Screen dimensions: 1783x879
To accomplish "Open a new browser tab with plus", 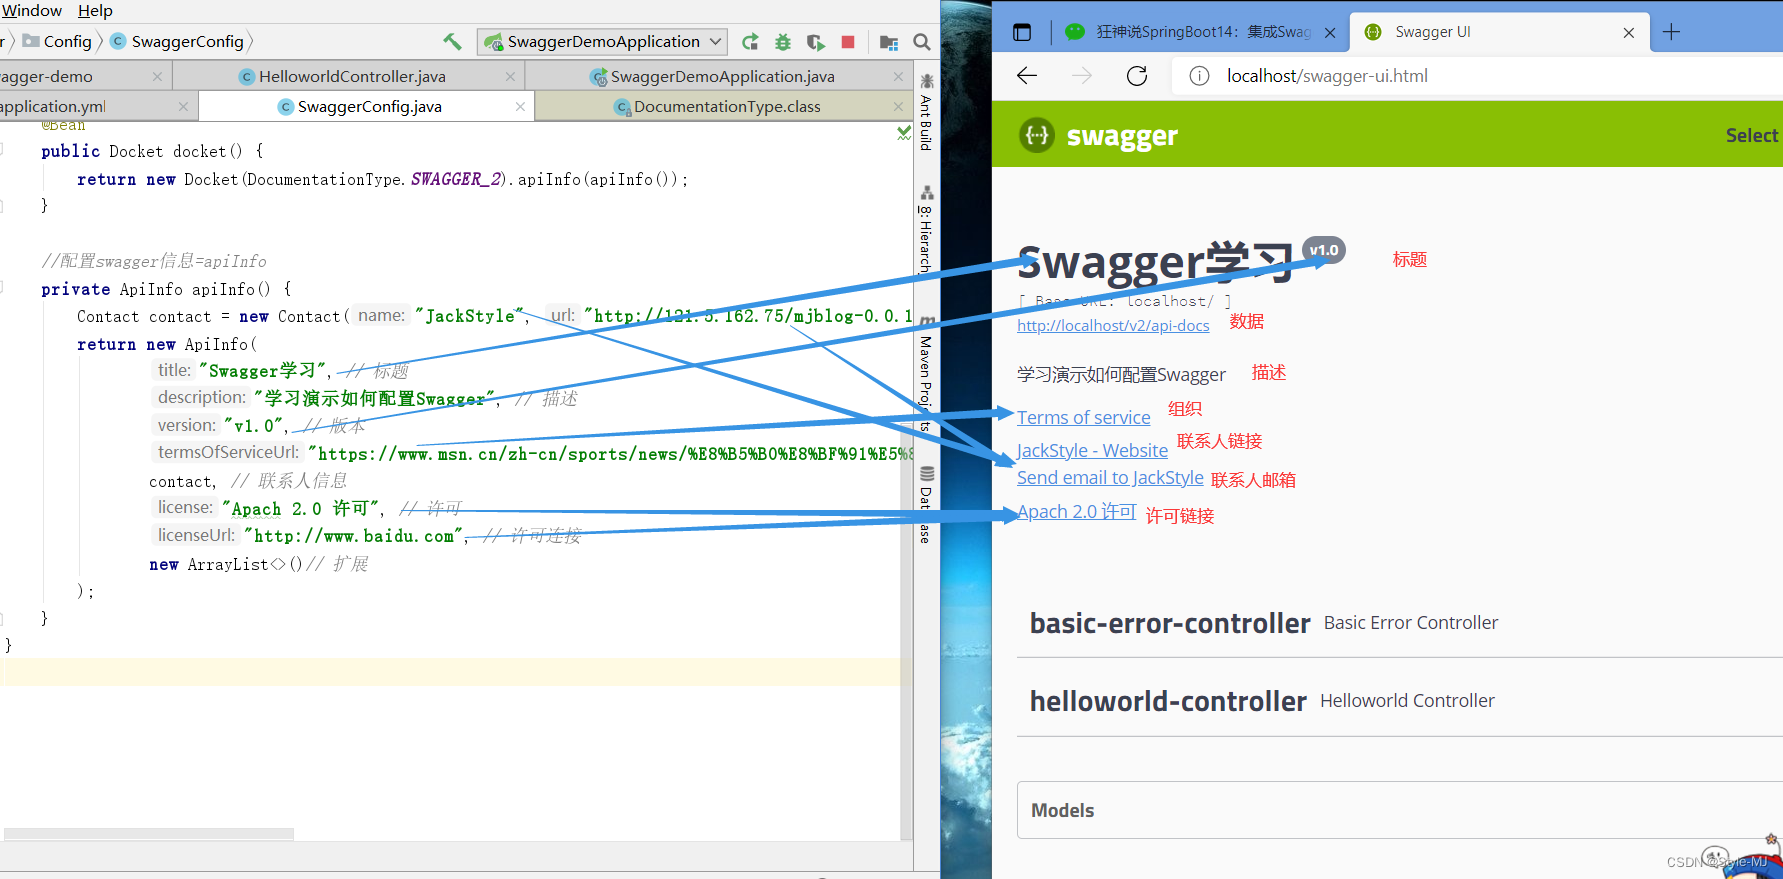I will point(1671,32).
